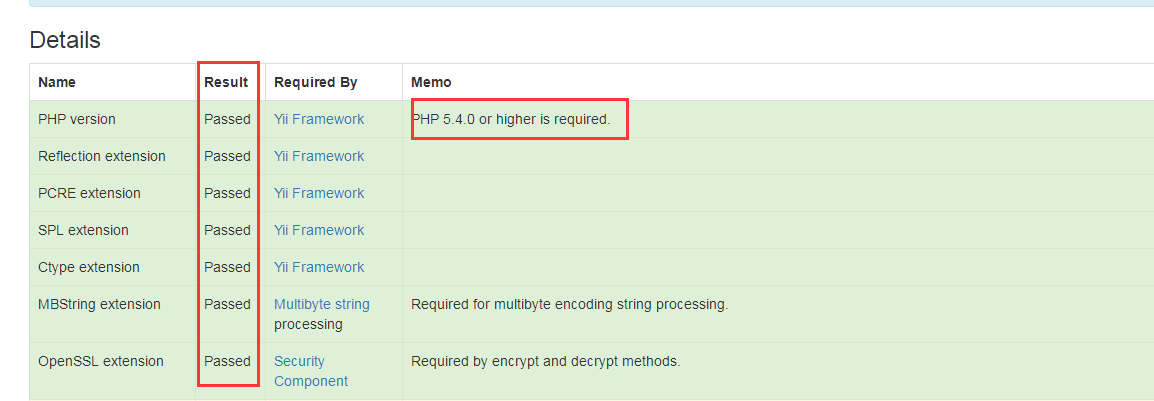
Task: Open the Multibyte string link
Action: point(321,304)
